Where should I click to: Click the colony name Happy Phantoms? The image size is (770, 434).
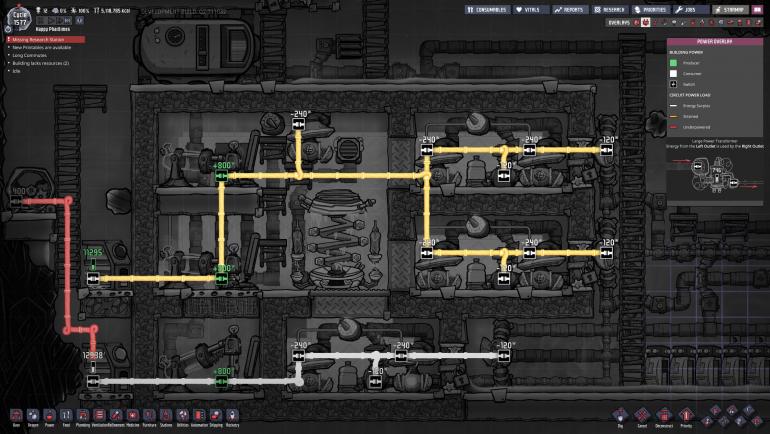tap(53, 29)
